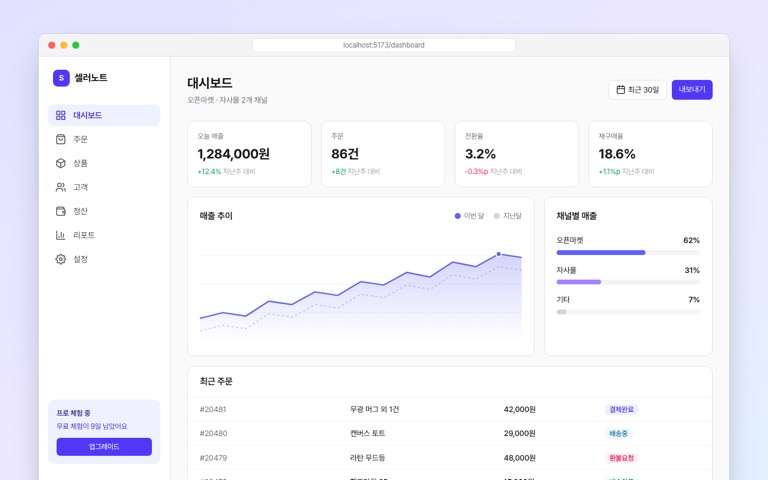
Task: Click the 주문 86건 card
Action: tap(383, 154)
